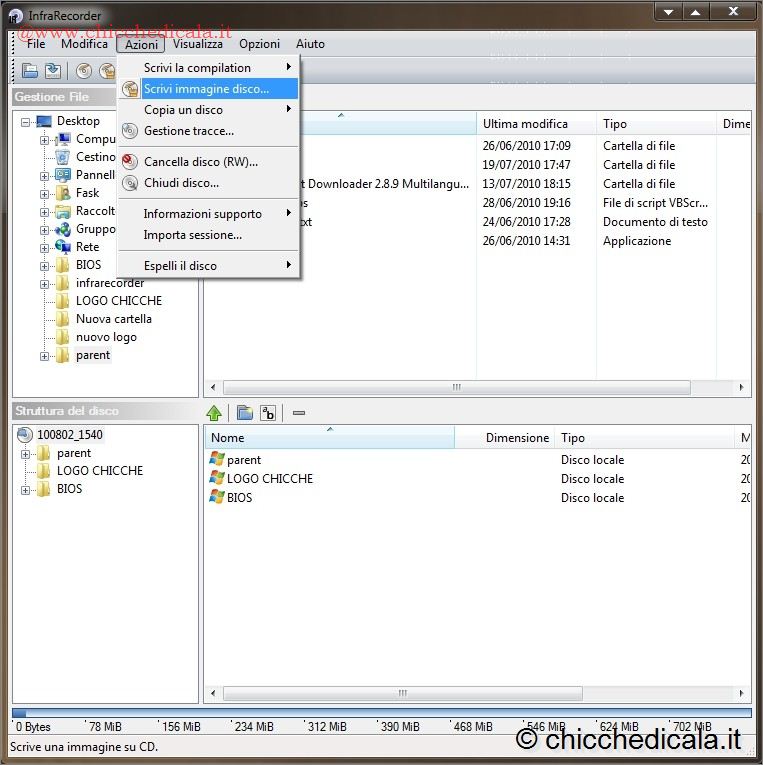Click the save project toolbar icon
The image size is (763, 765).
[x=52, y=71]
